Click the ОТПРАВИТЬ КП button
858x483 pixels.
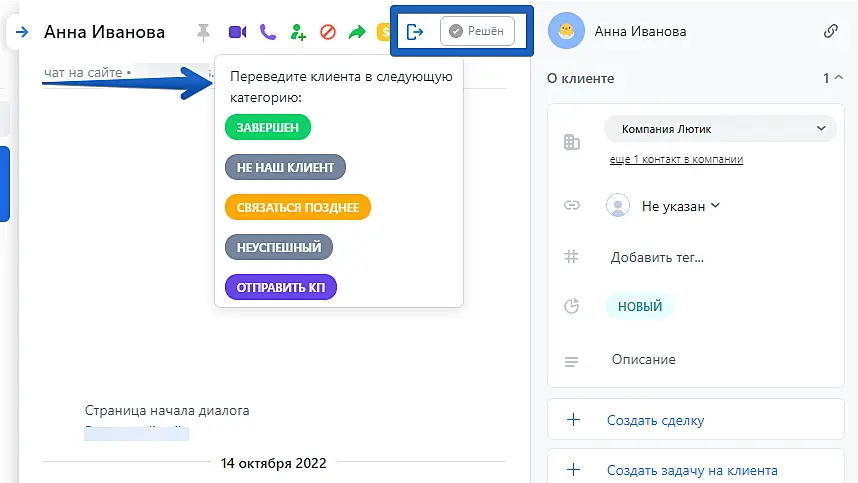pos(281,288)
